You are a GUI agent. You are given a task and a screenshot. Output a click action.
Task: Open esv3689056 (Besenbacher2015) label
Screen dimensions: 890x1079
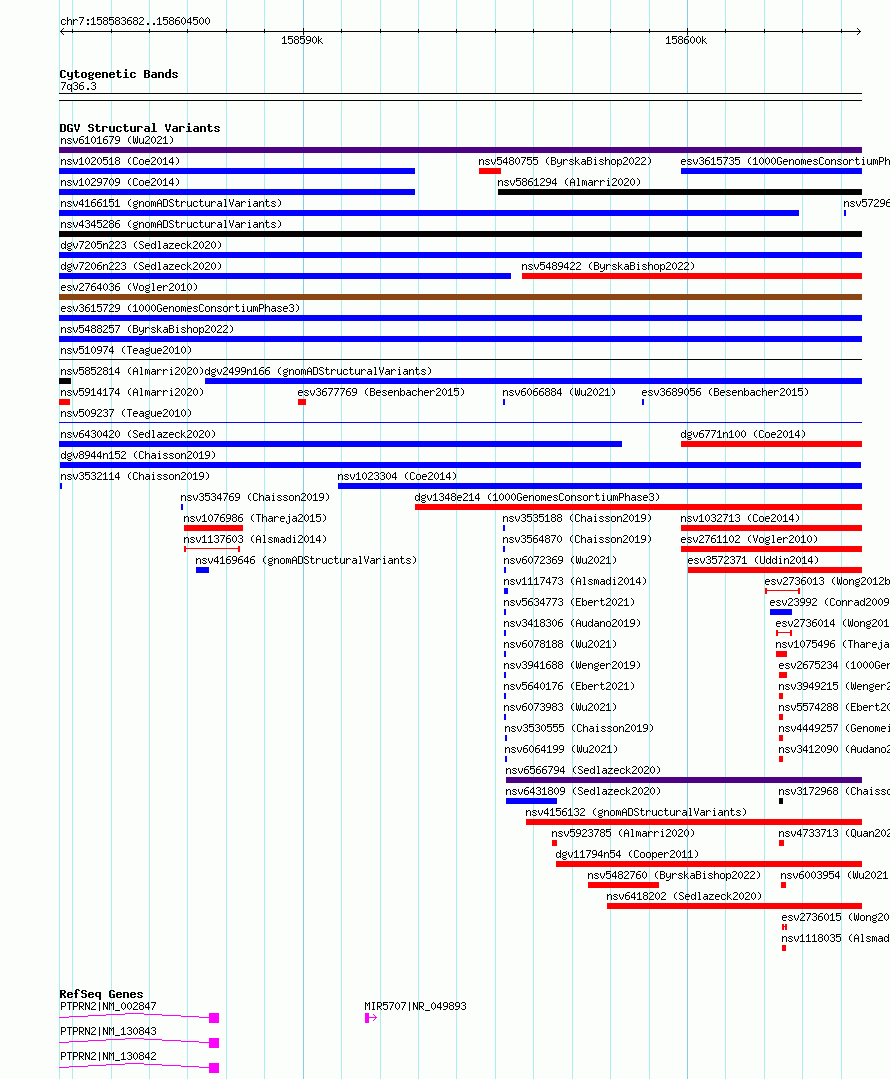[725, 392]
